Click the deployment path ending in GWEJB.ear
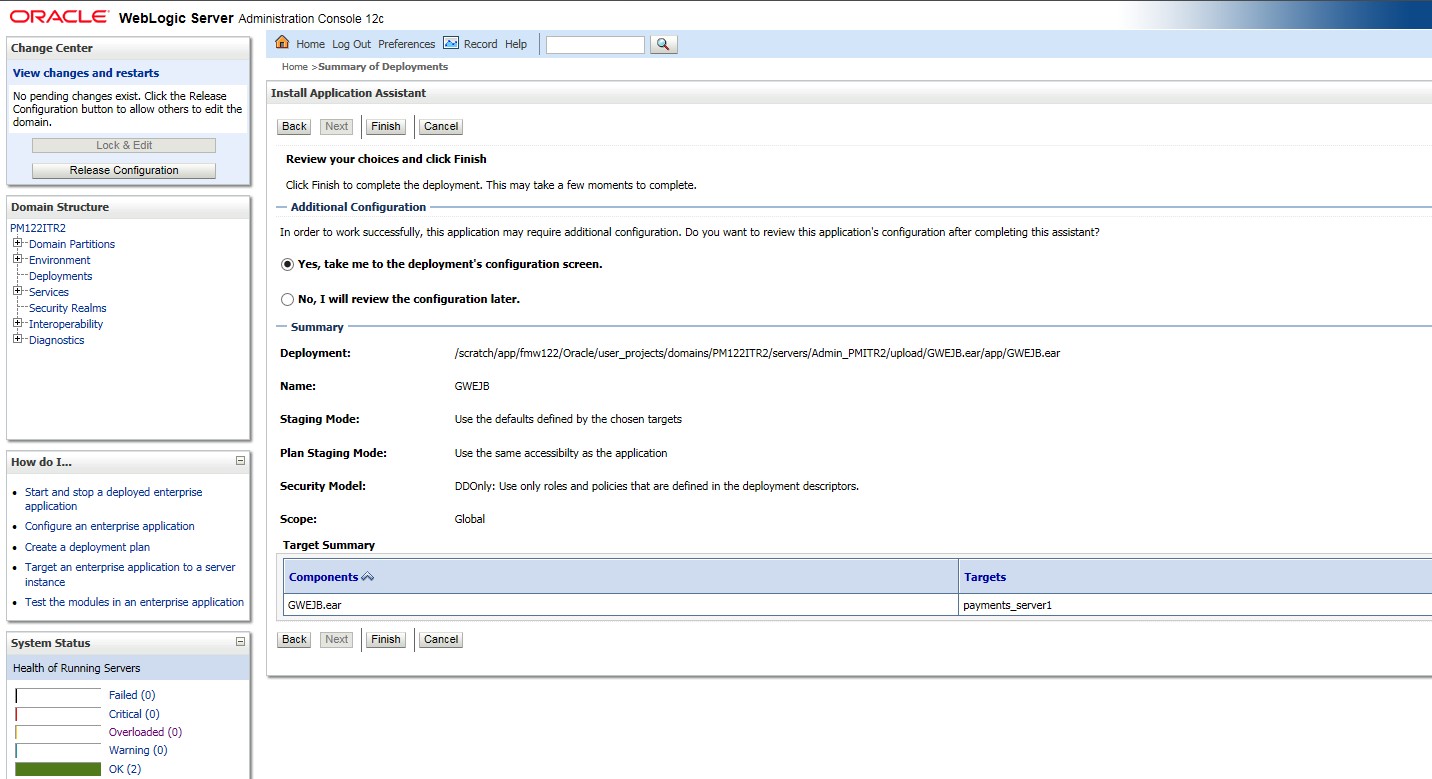The image size is (1432, 779). [757, 353]
